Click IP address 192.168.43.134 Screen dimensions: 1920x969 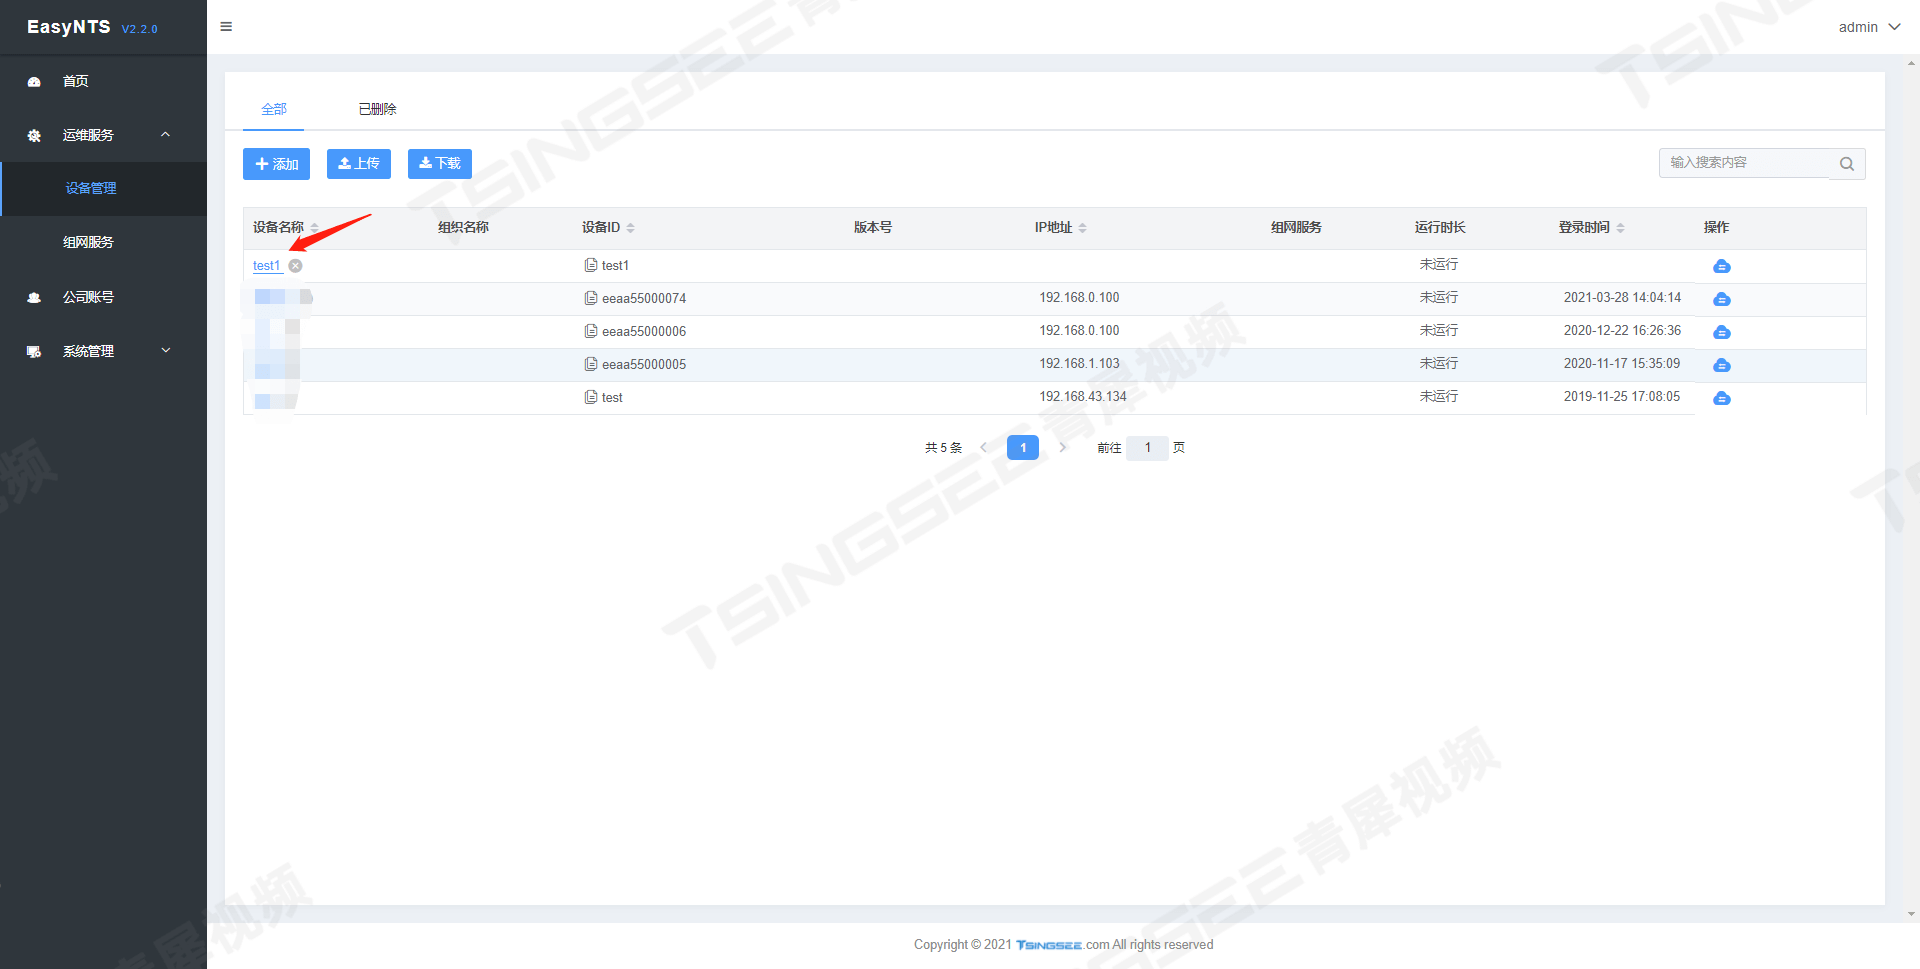coord(1083,397)
